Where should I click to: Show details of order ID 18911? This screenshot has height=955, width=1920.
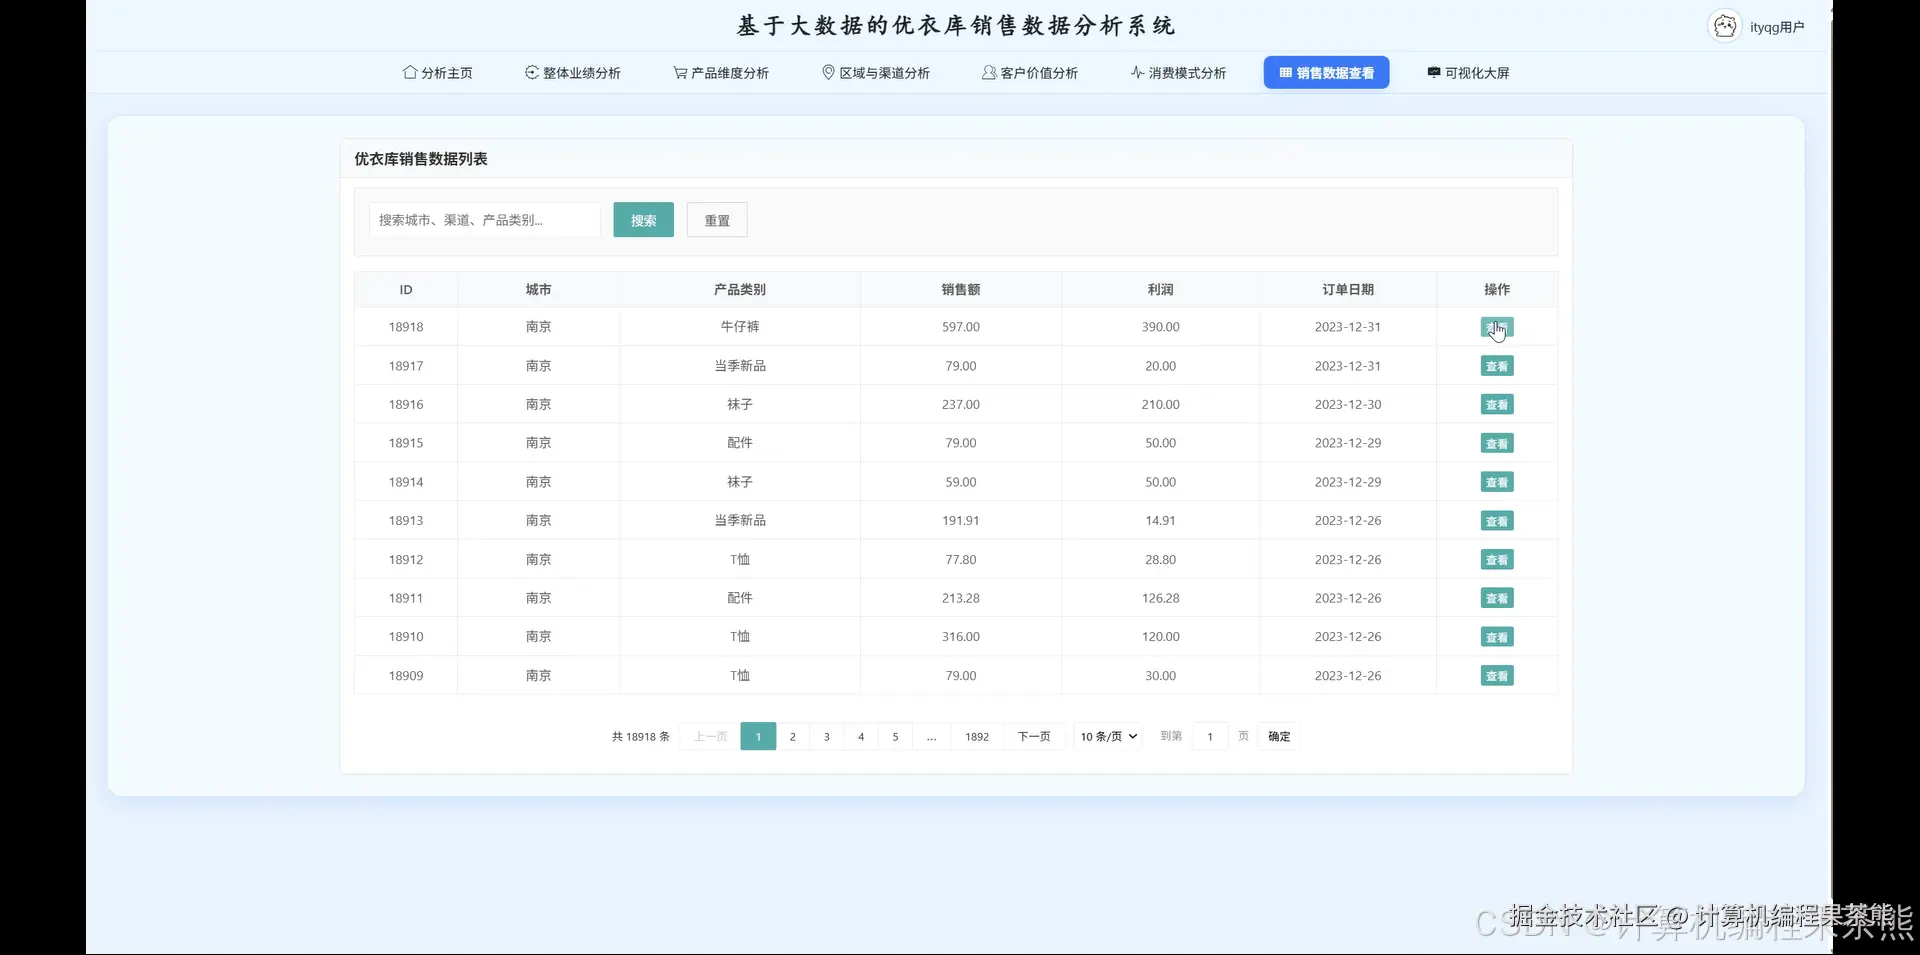[1497, 598]
